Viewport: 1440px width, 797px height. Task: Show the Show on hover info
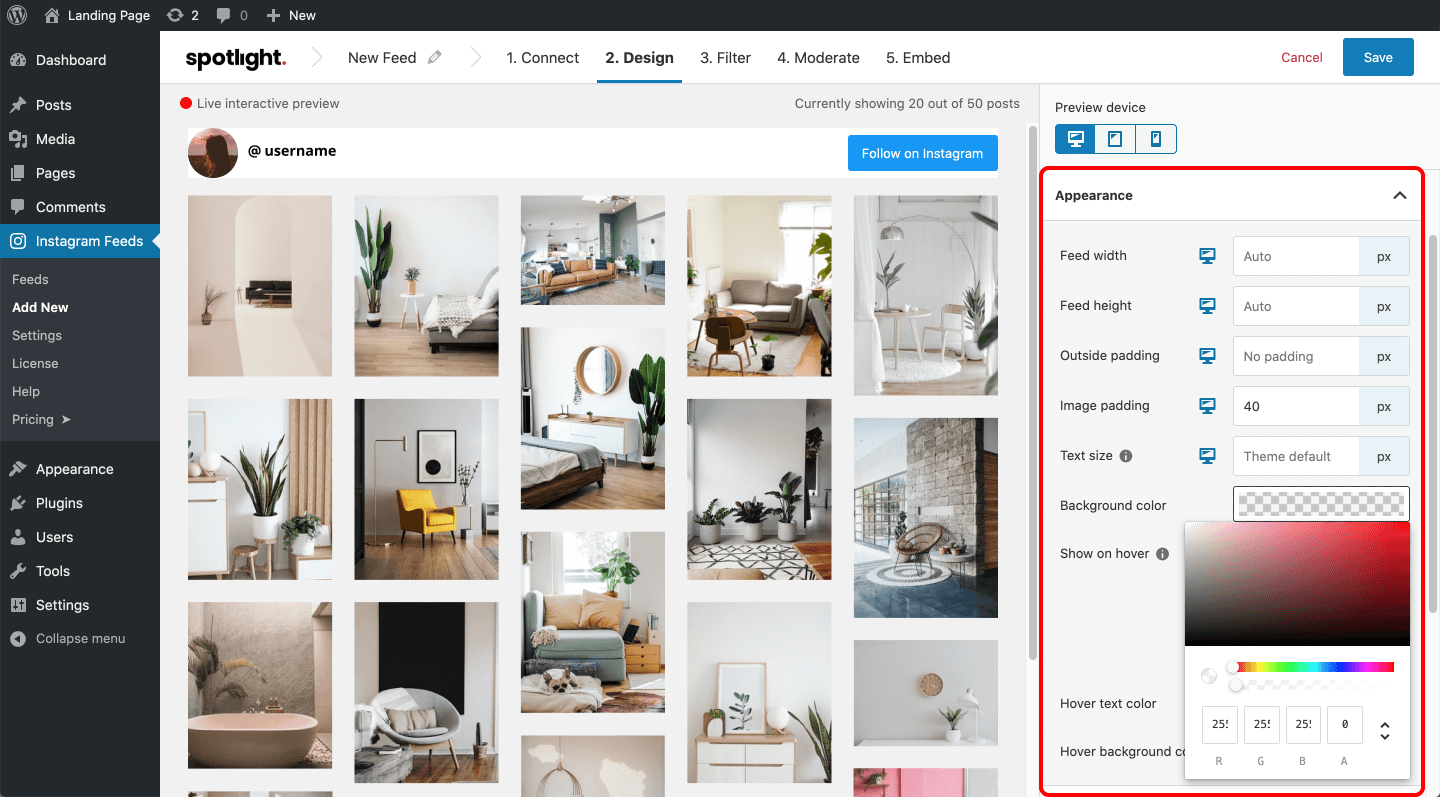[x=1163, y=554]
